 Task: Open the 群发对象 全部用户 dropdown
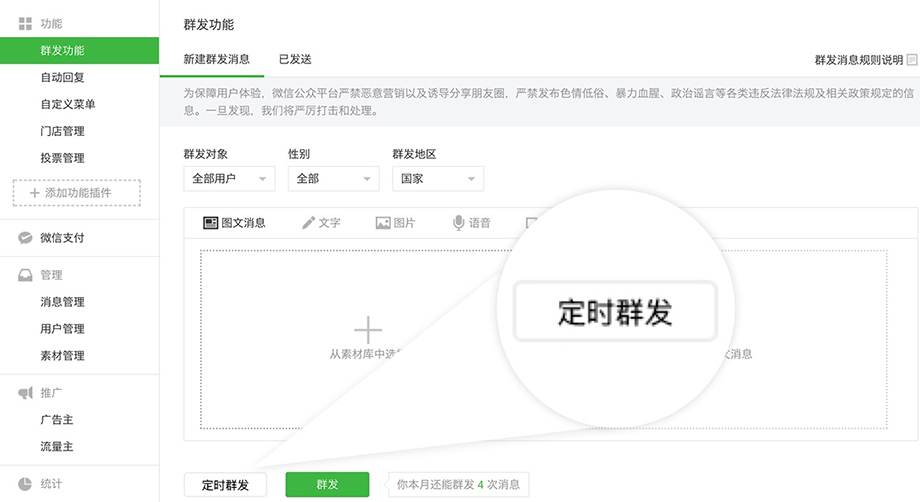coord(229,179)
